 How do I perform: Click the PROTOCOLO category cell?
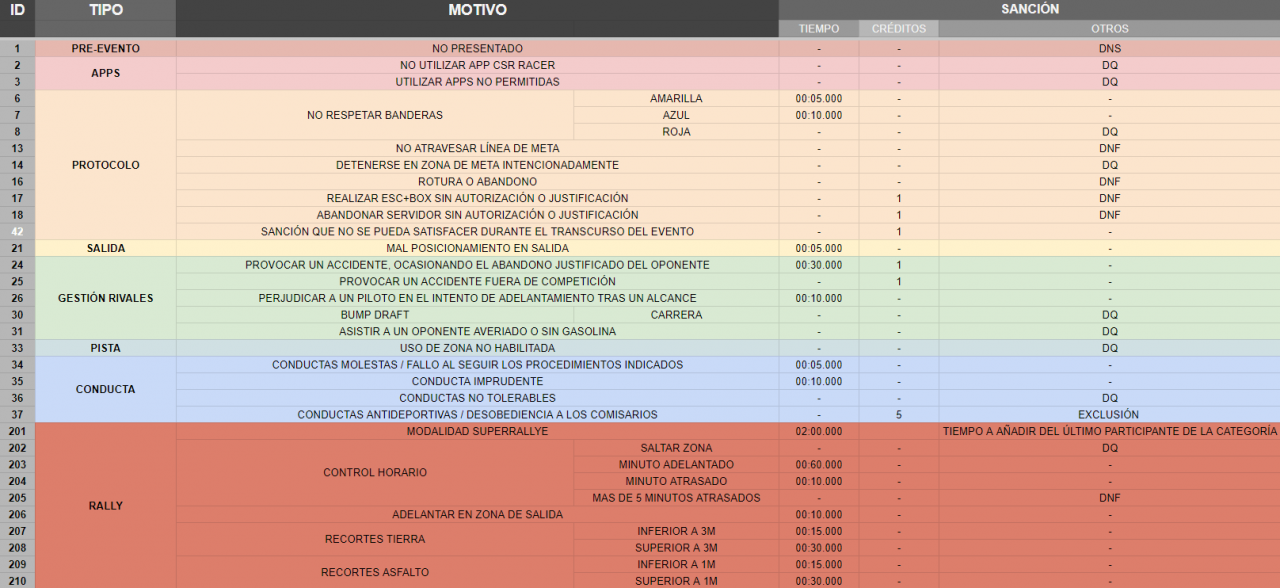tap(106, 165)
